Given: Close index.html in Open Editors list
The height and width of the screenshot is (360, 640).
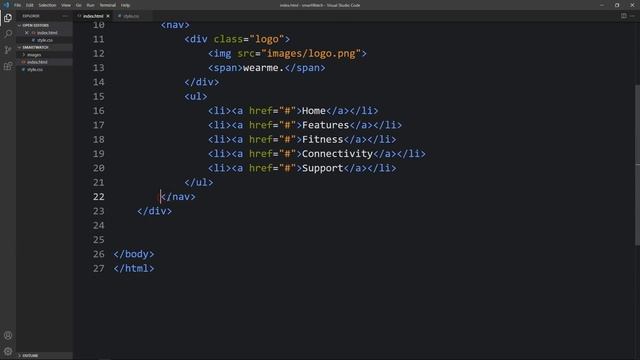Looking at the screenshot, I should (27, 33).
